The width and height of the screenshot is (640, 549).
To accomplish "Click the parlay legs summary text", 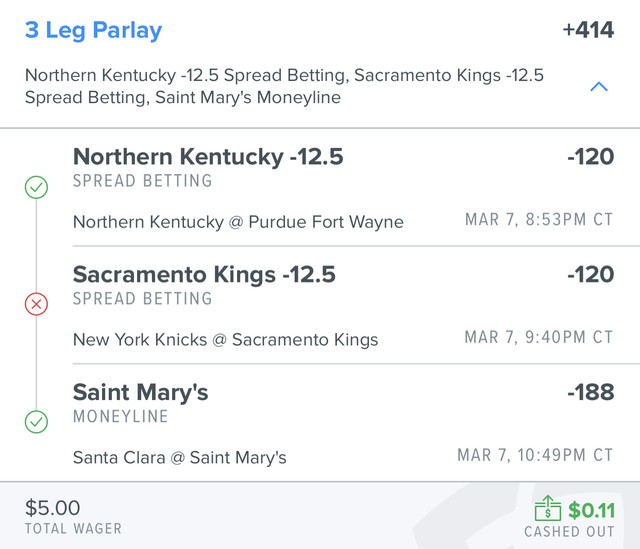I will click(x=285, y=87).
